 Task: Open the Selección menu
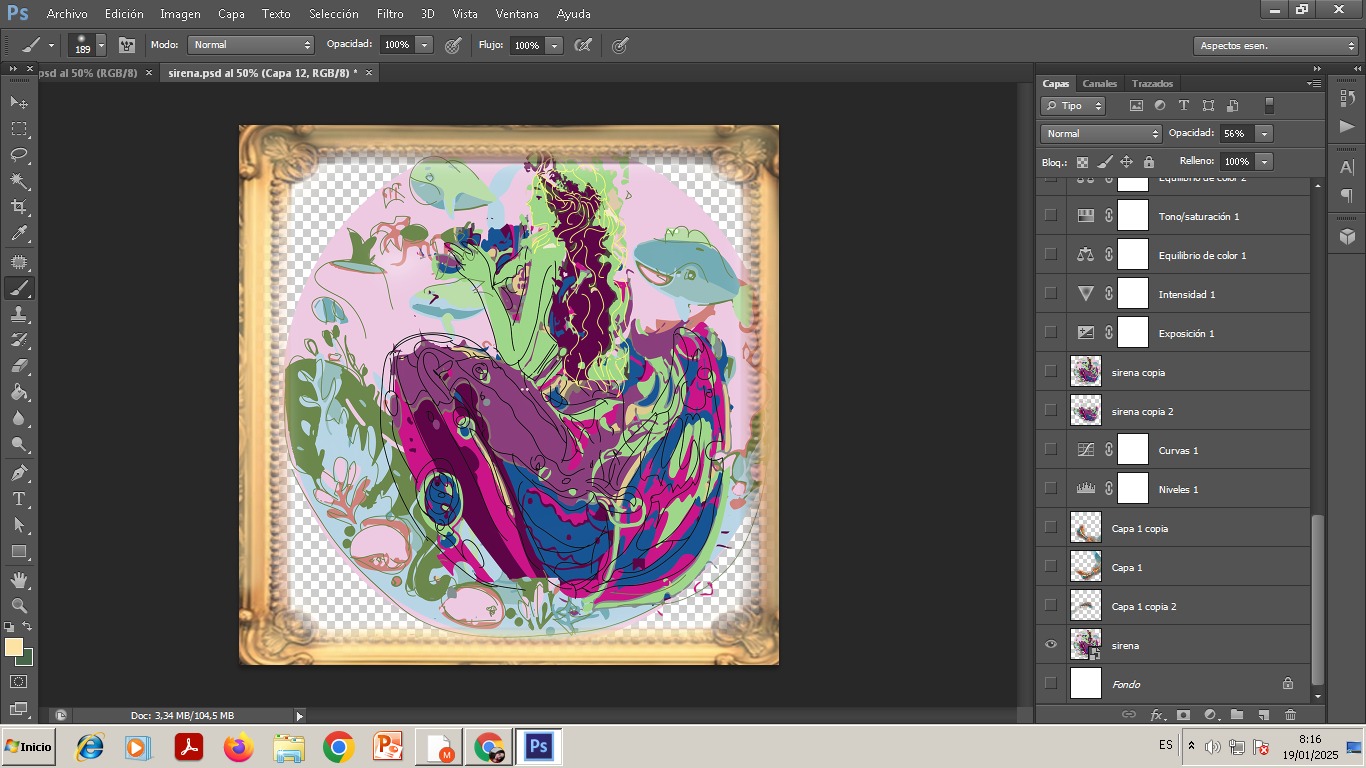(334, 14)
